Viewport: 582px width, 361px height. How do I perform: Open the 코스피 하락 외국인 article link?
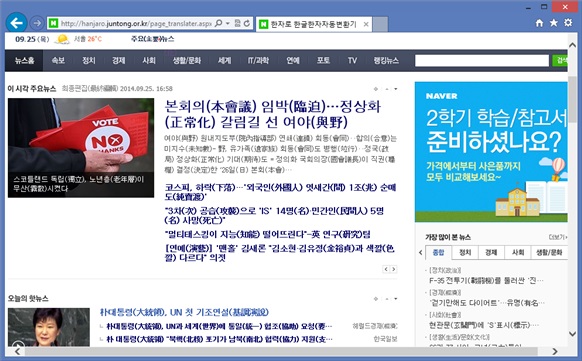point(280,192)
